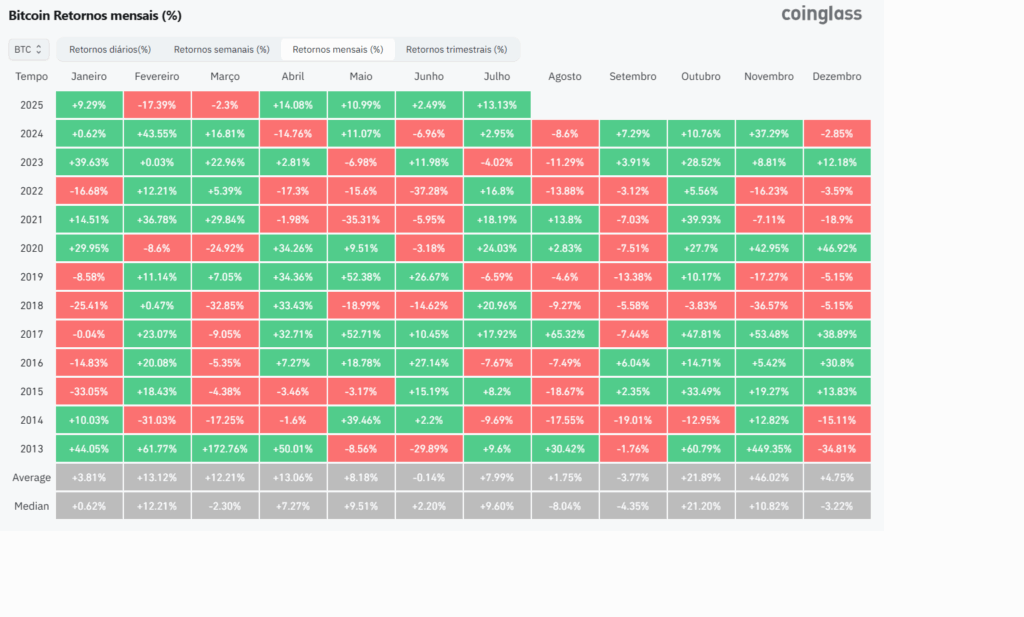Viewport: 1024px width, 617px height.
Task: Select the 2013 Novembro +449.35% cell
Action: 769,449
